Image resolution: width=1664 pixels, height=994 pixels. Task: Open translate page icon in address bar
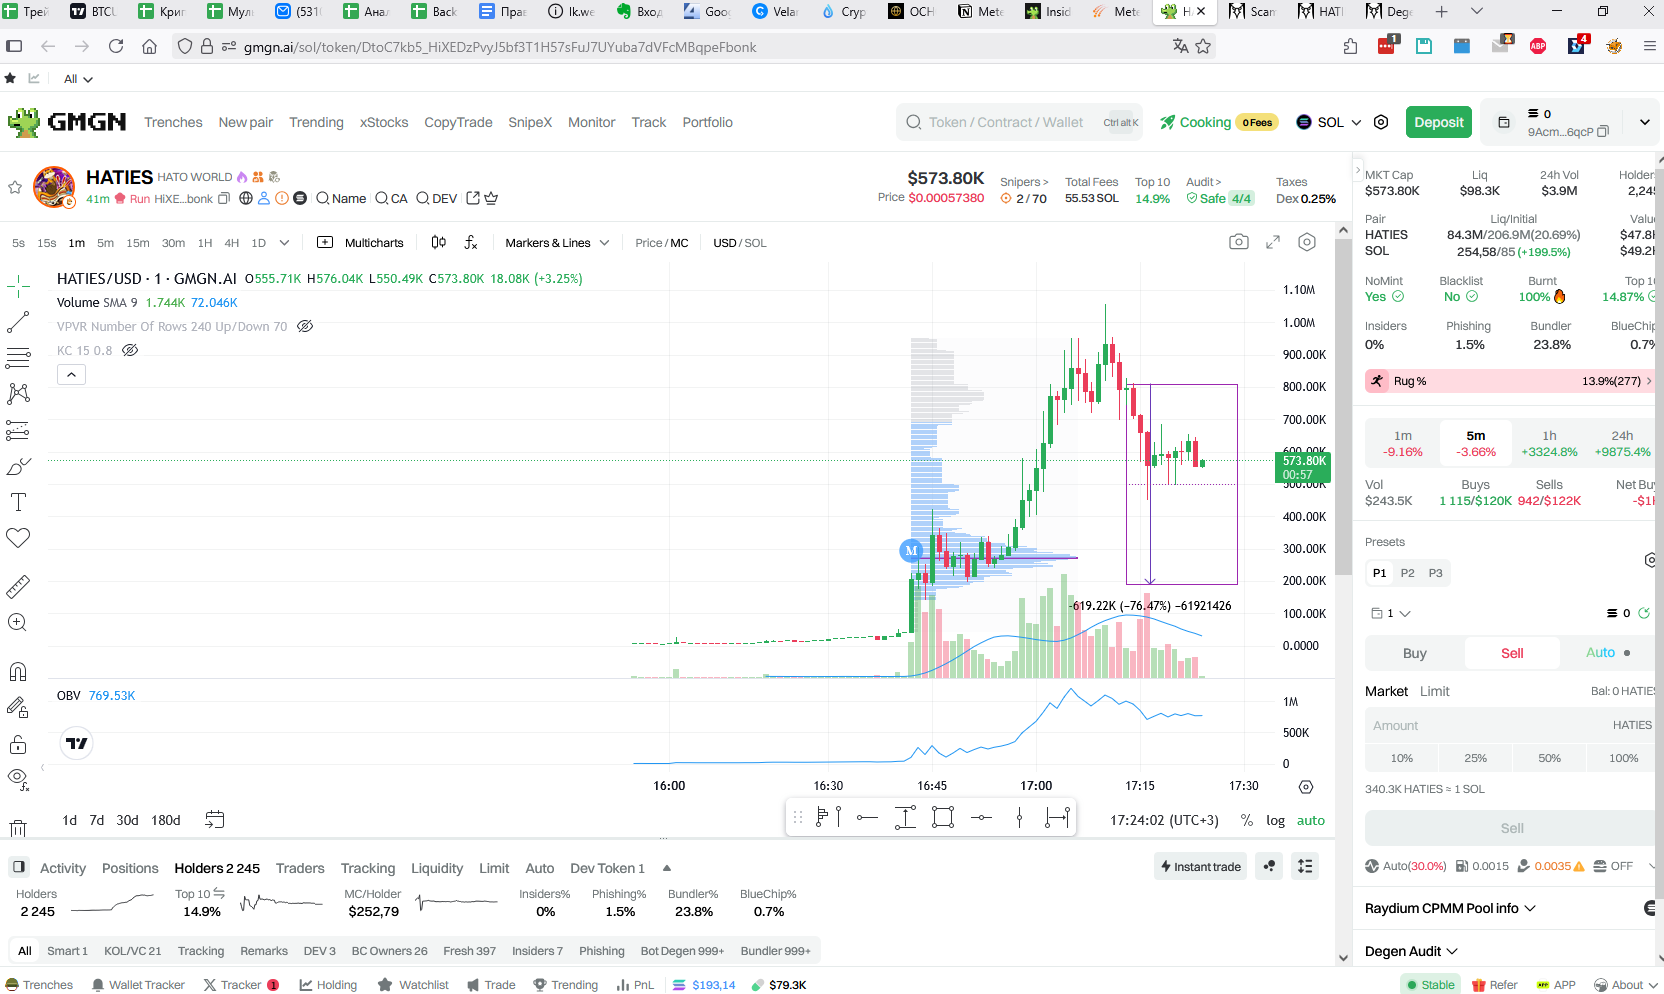point(1181,46)
